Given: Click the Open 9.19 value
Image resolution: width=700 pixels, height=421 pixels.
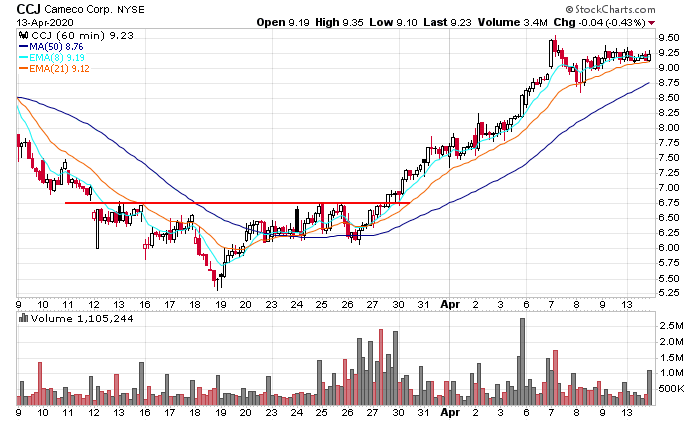Looking at the screenshot, I should [283, 22].
